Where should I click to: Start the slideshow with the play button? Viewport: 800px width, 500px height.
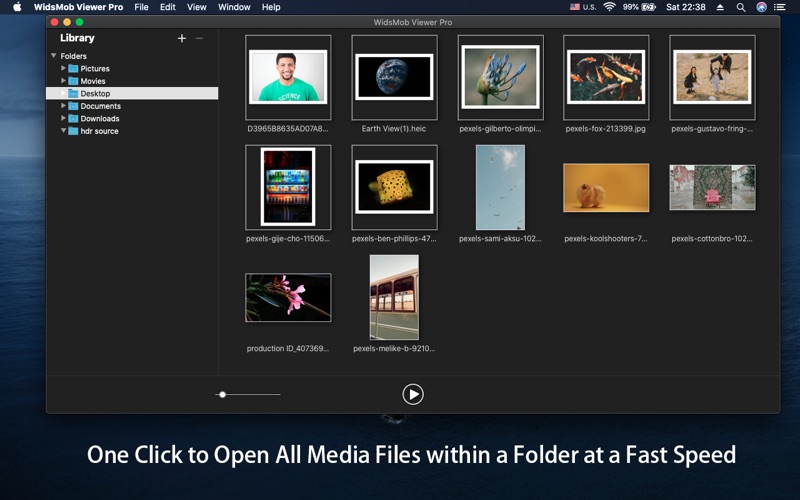coord(413,394)
